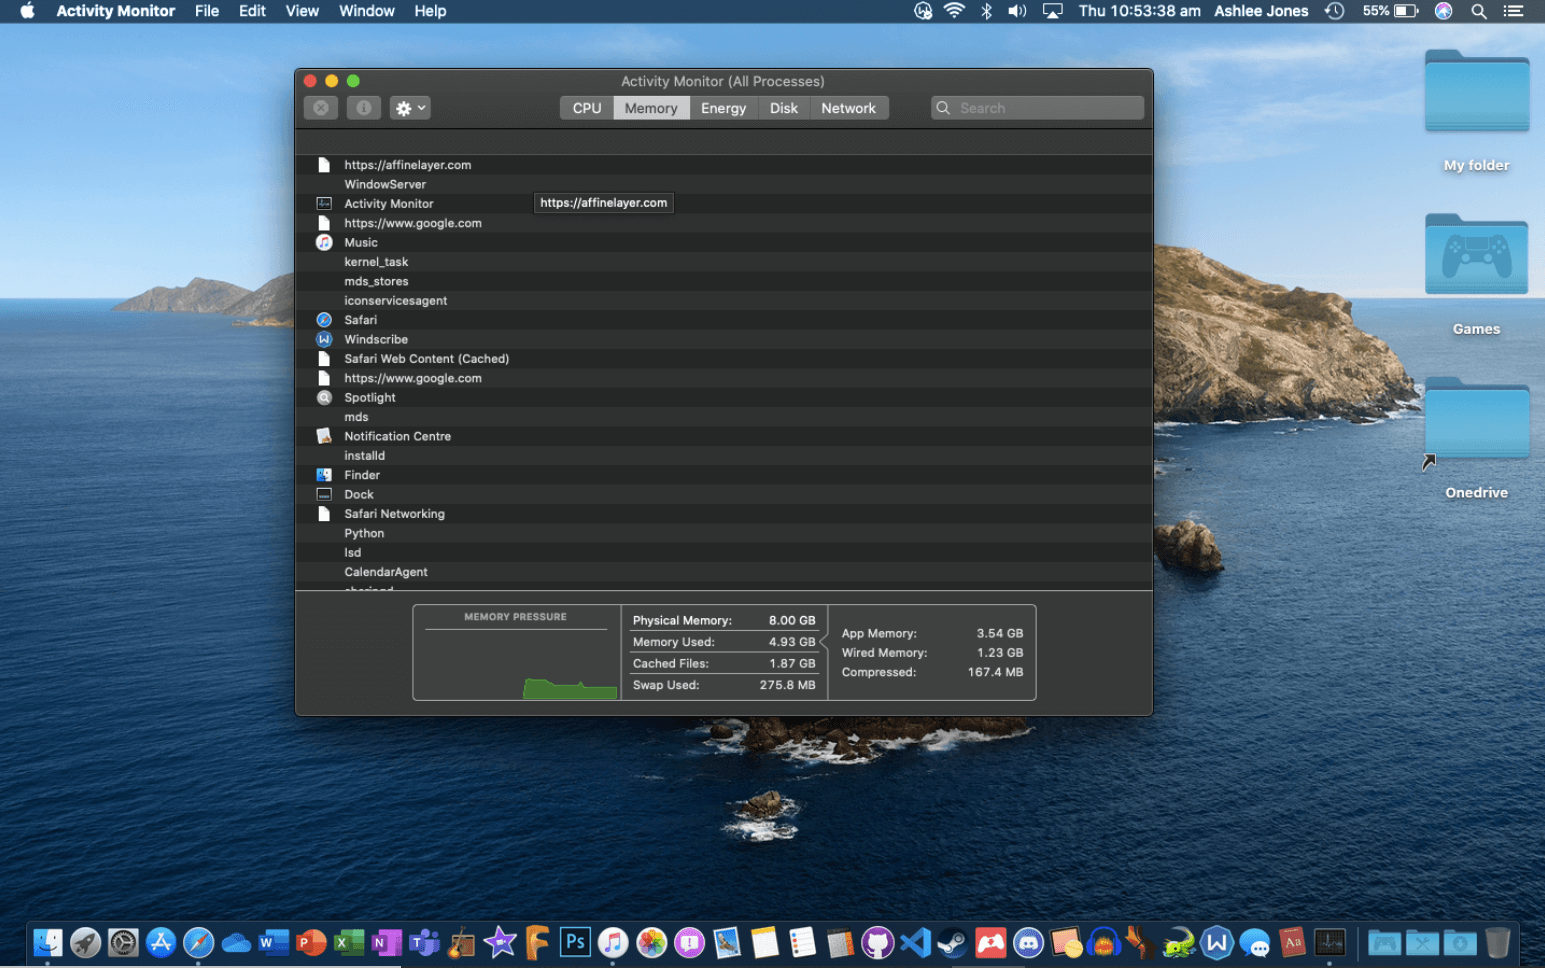
Task: Switch to the CPU tab
Action: point(585,107)
